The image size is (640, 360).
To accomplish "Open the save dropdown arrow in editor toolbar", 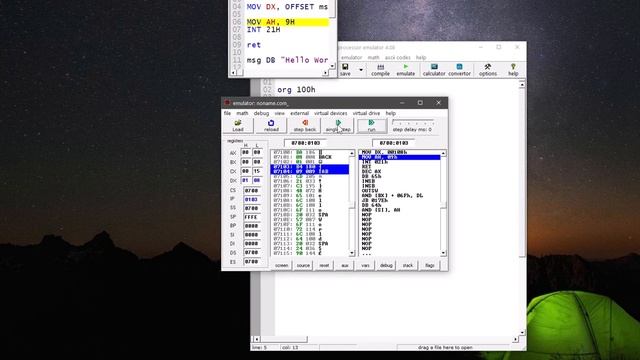I will point(361,70).
